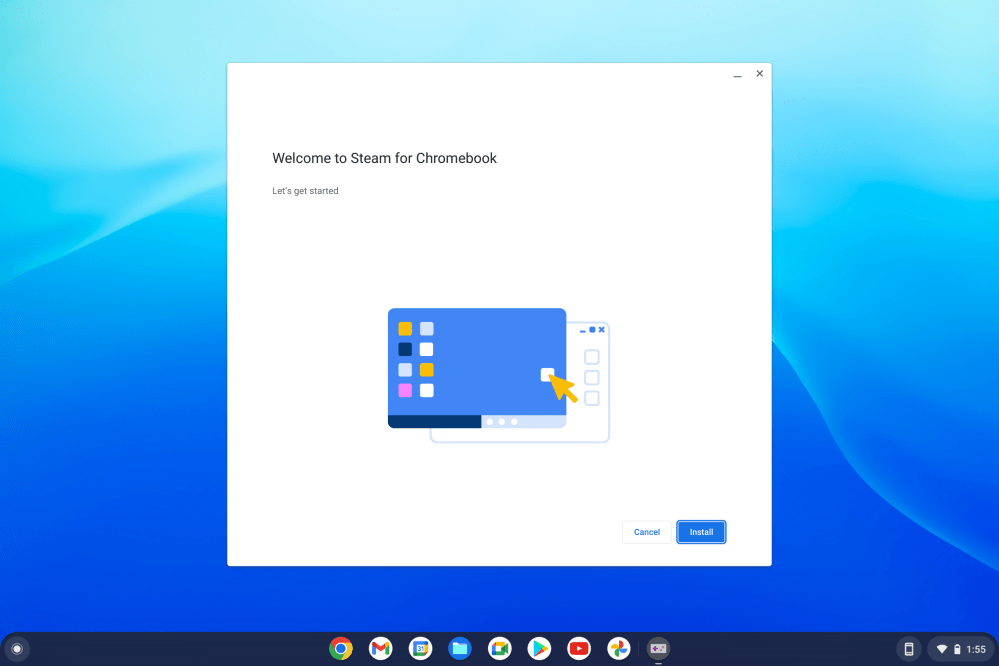Viewport: 999px width, 666px height.
Task: Open the launcher circle button
Action: click(x=17, y=649)
